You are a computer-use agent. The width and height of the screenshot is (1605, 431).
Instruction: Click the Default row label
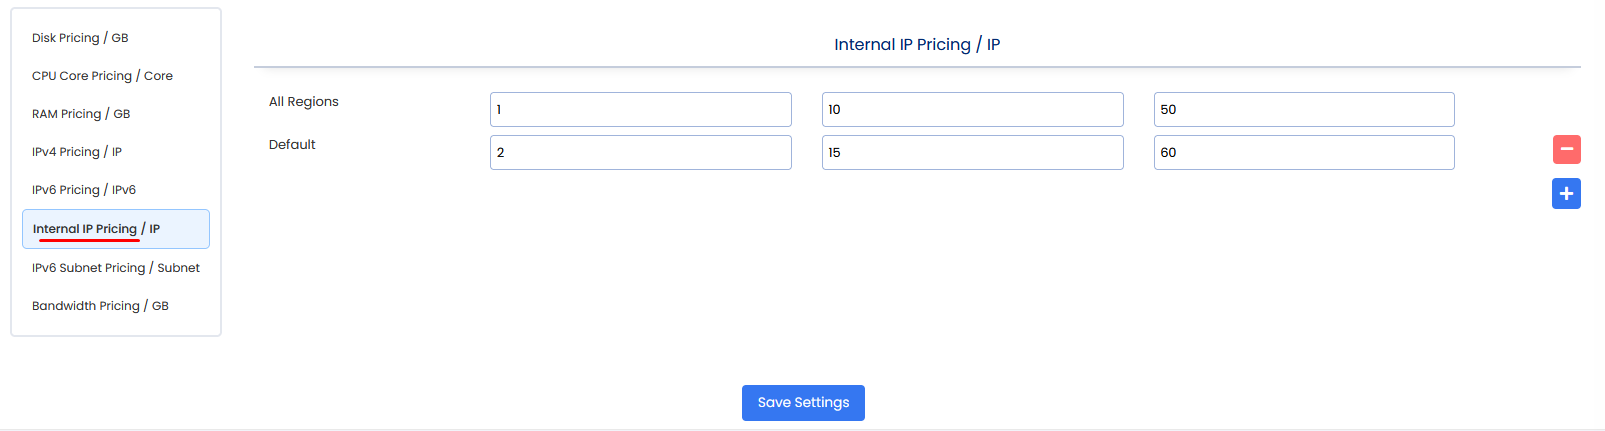coord(292,145)
